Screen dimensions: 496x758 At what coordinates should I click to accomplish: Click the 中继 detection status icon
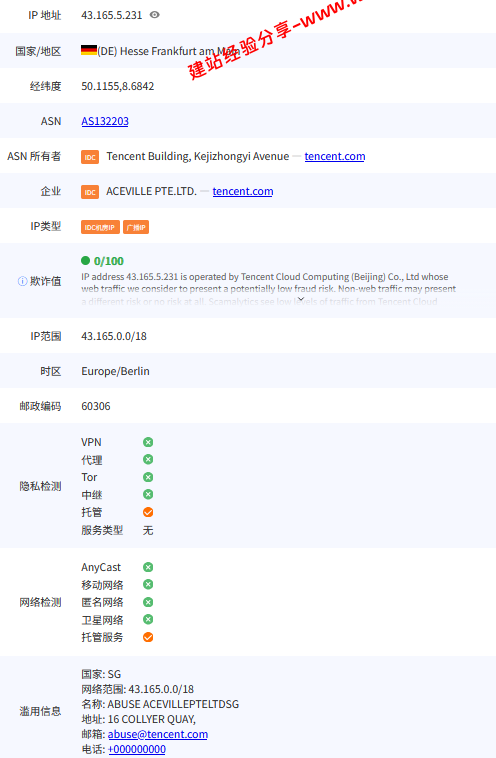pos(148,494)
